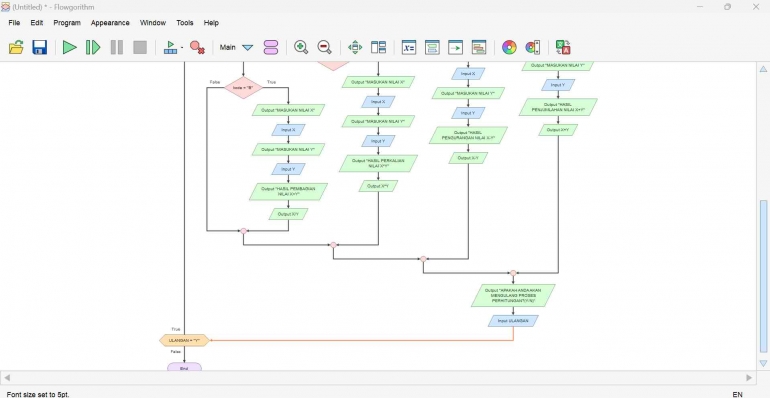This screenshot has height=398, width=770.
Task: Open the console window icon
Action: point(432,47)
